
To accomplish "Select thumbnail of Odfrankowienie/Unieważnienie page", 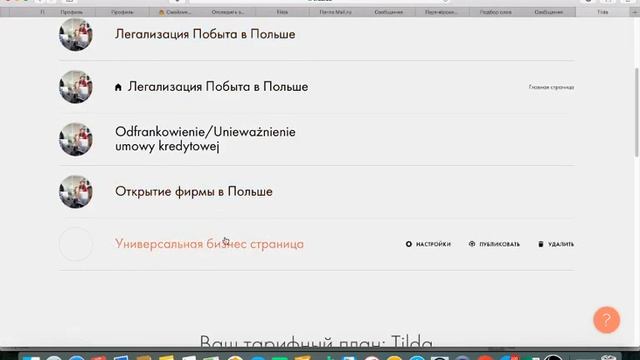I will [76, 139].
